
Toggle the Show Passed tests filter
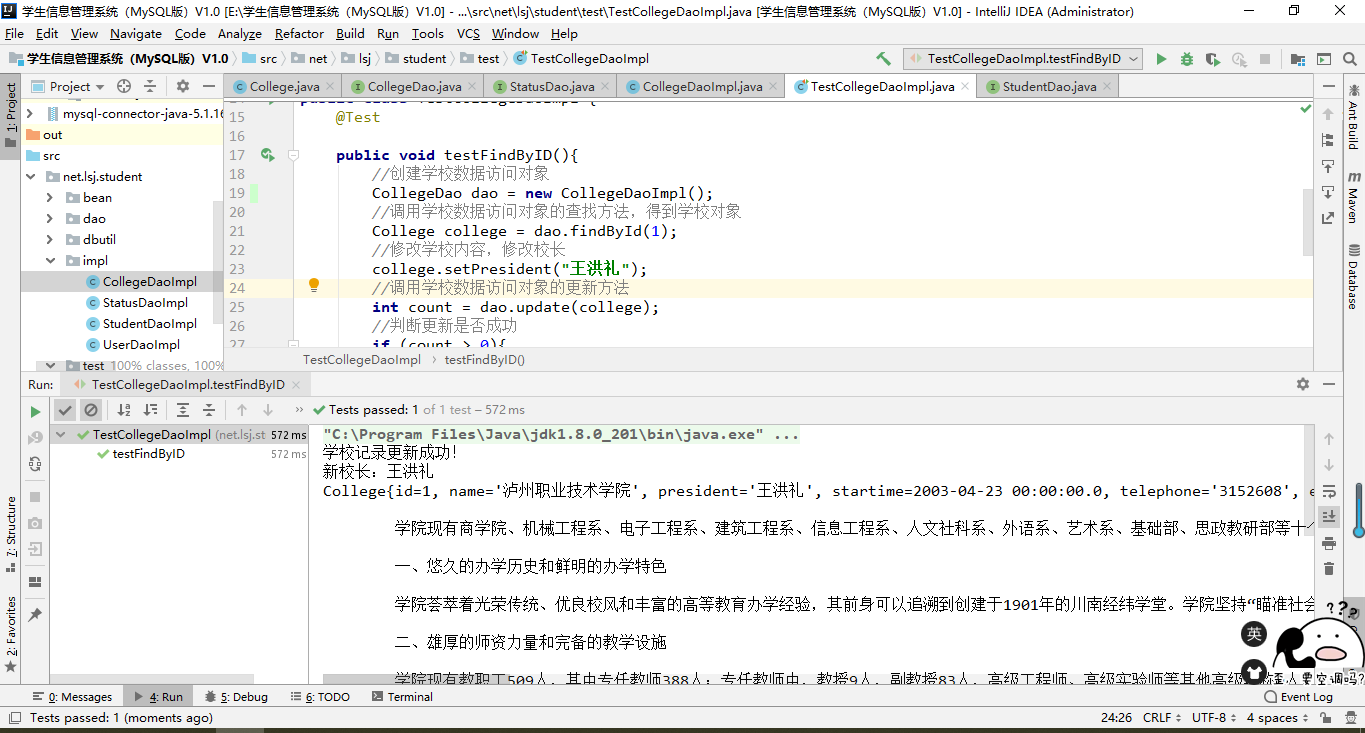(66, 409)
